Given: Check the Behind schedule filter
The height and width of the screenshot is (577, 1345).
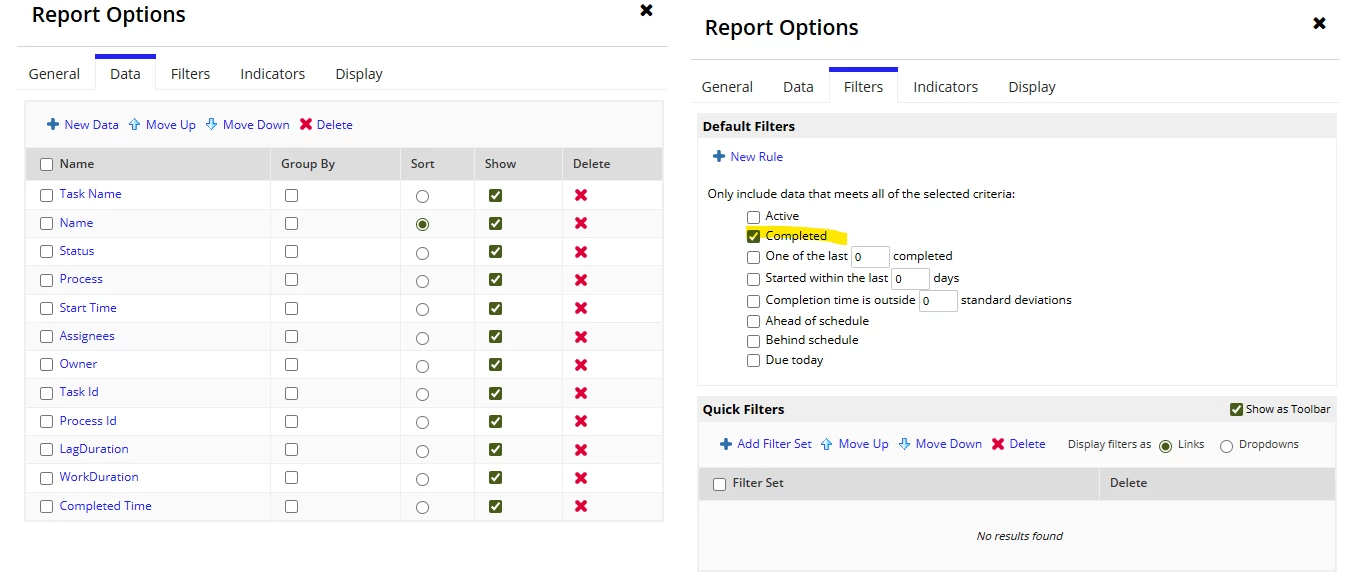Looking at the screenshot, I should click(754, 341).
